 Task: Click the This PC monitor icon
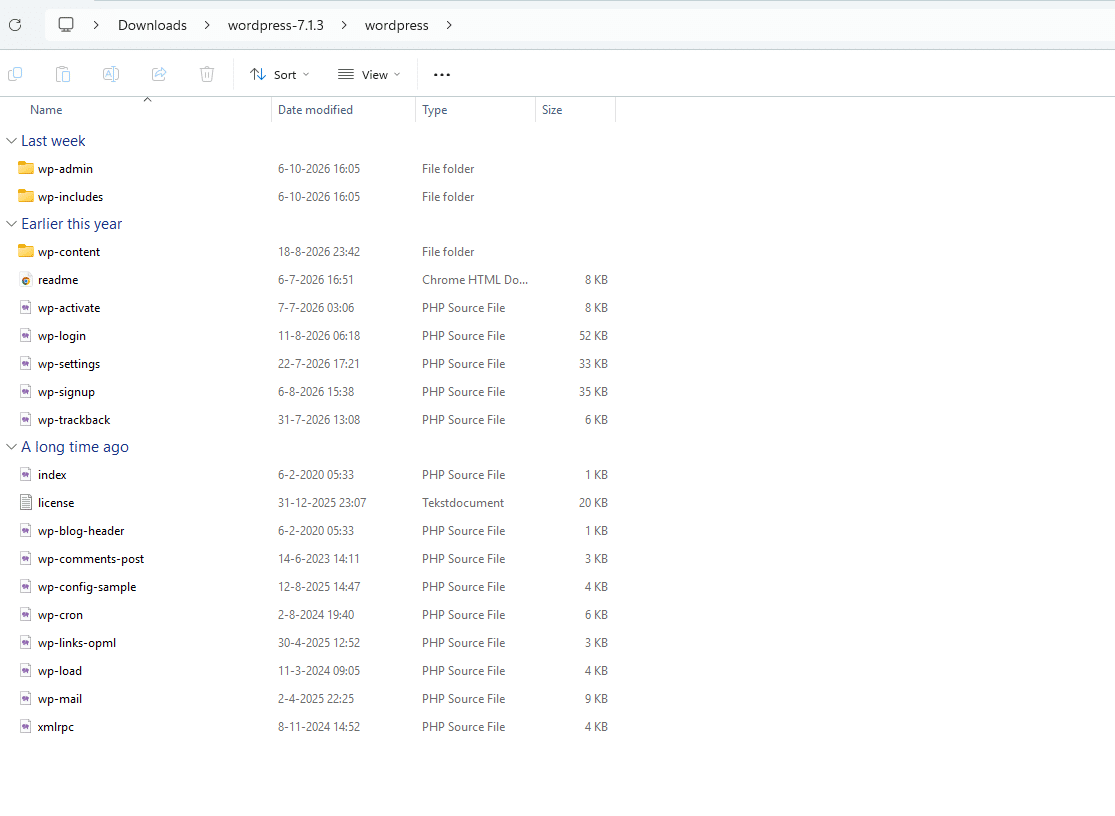click(66, 25)
